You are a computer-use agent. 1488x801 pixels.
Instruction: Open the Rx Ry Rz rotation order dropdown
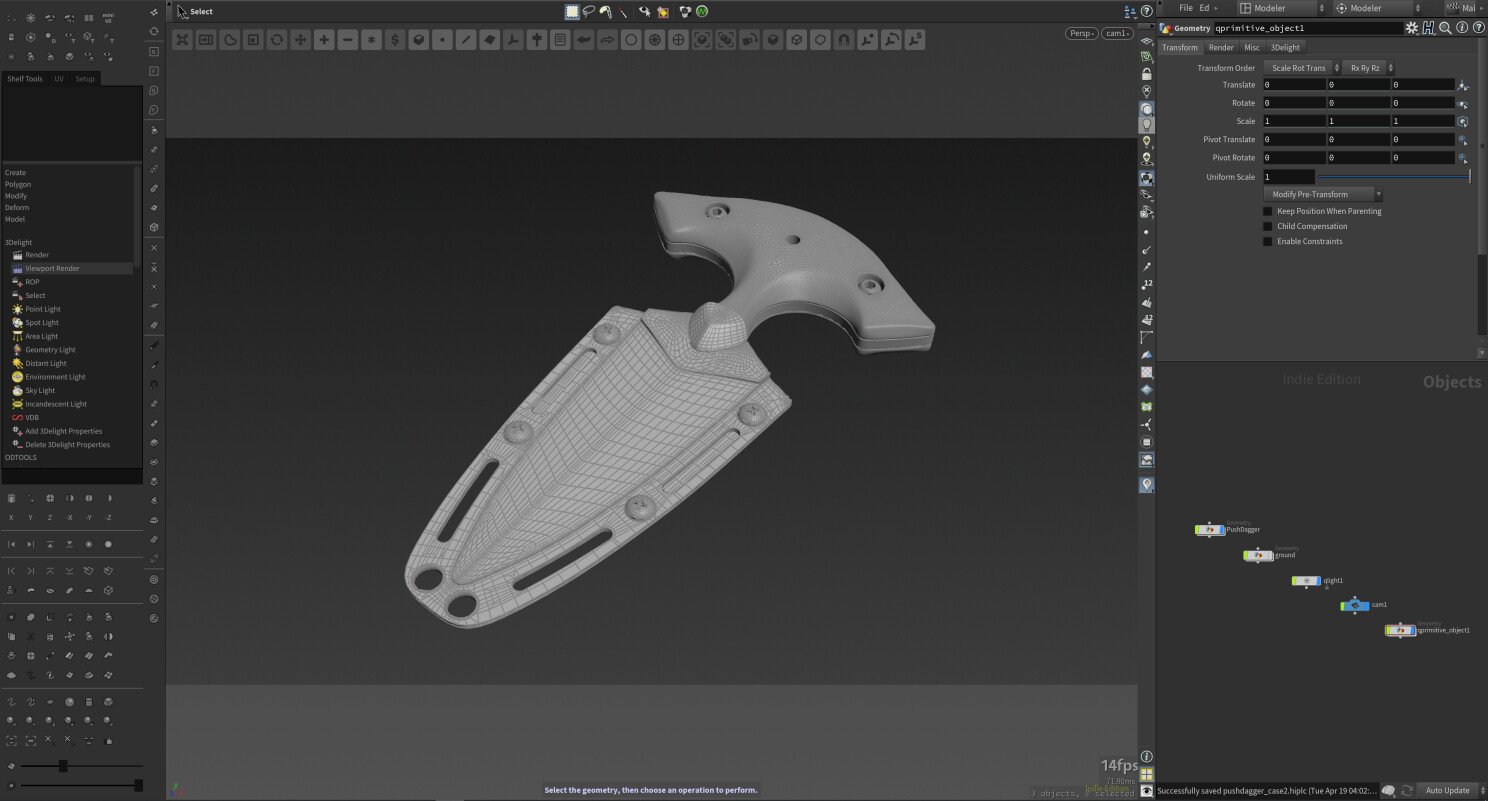pos(1368,68)
